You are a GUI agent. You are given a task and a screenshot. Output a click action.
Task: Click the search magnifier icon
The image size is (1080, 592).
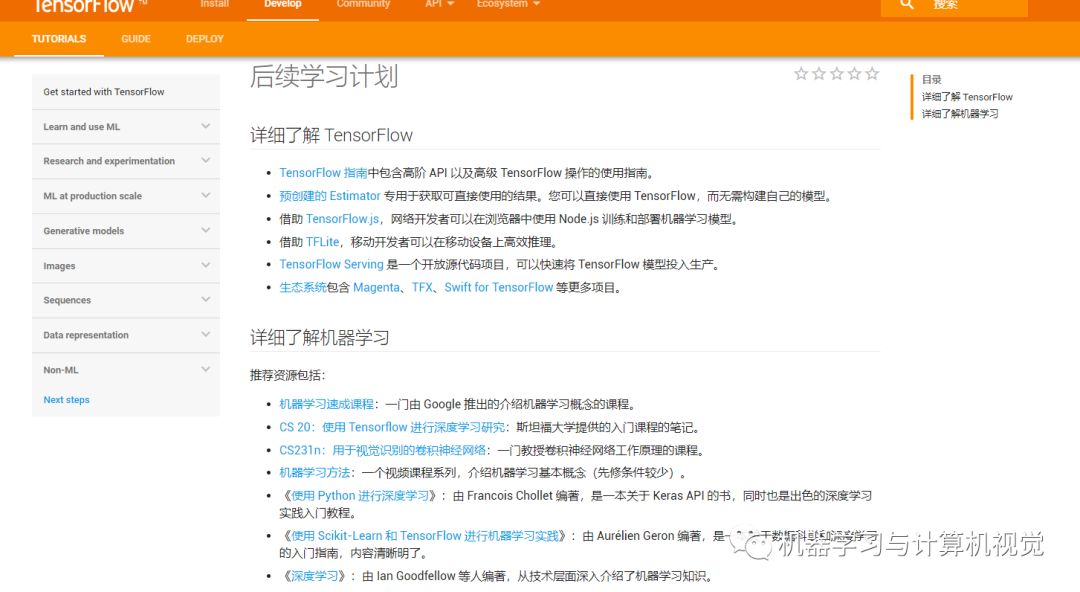tap(906, 4)
